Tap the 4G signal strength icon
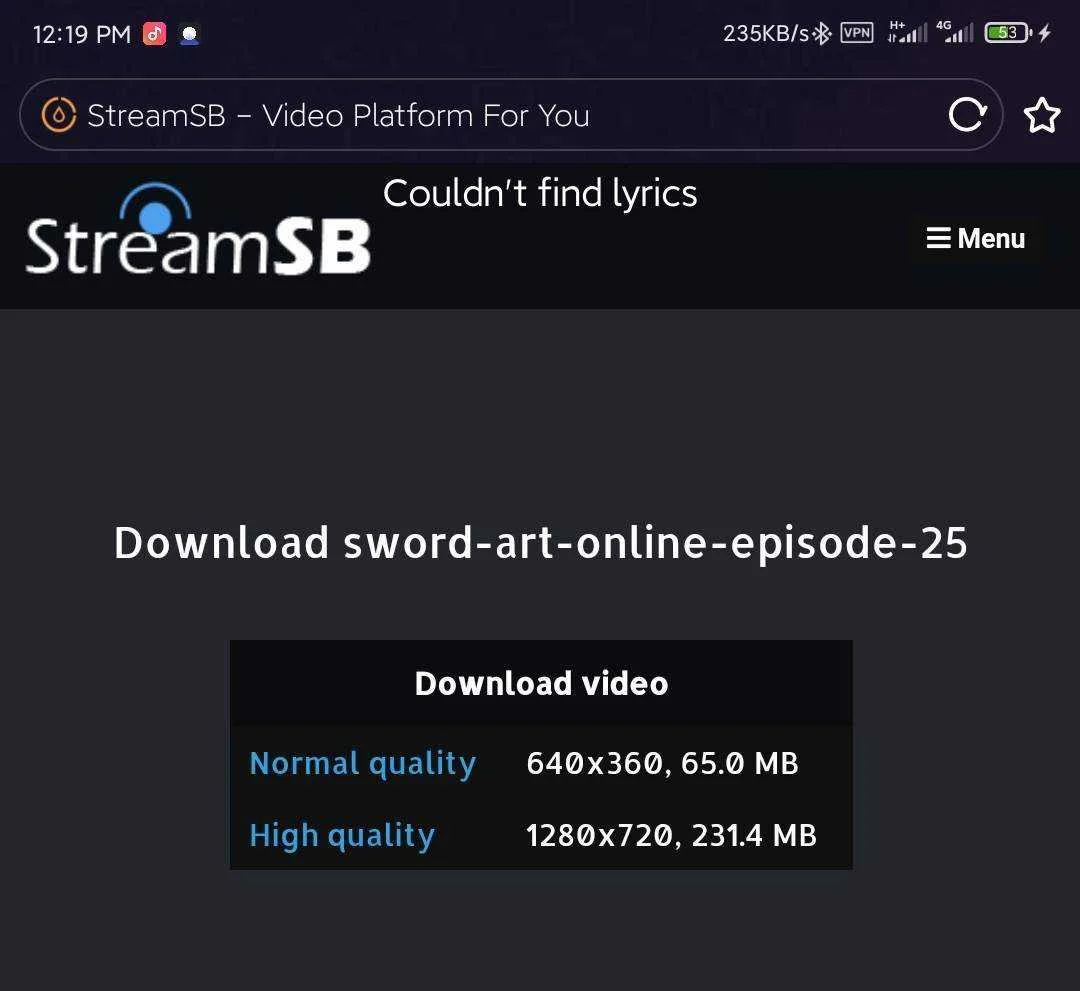1080x991 pixels. point(956,32)
